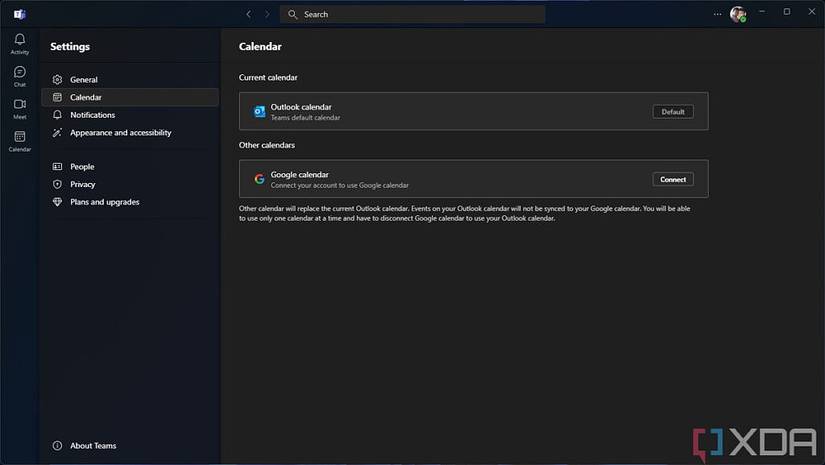The image size is (825, 465).
Task: Click the 'Other calendars' heading
Action: 267,145
